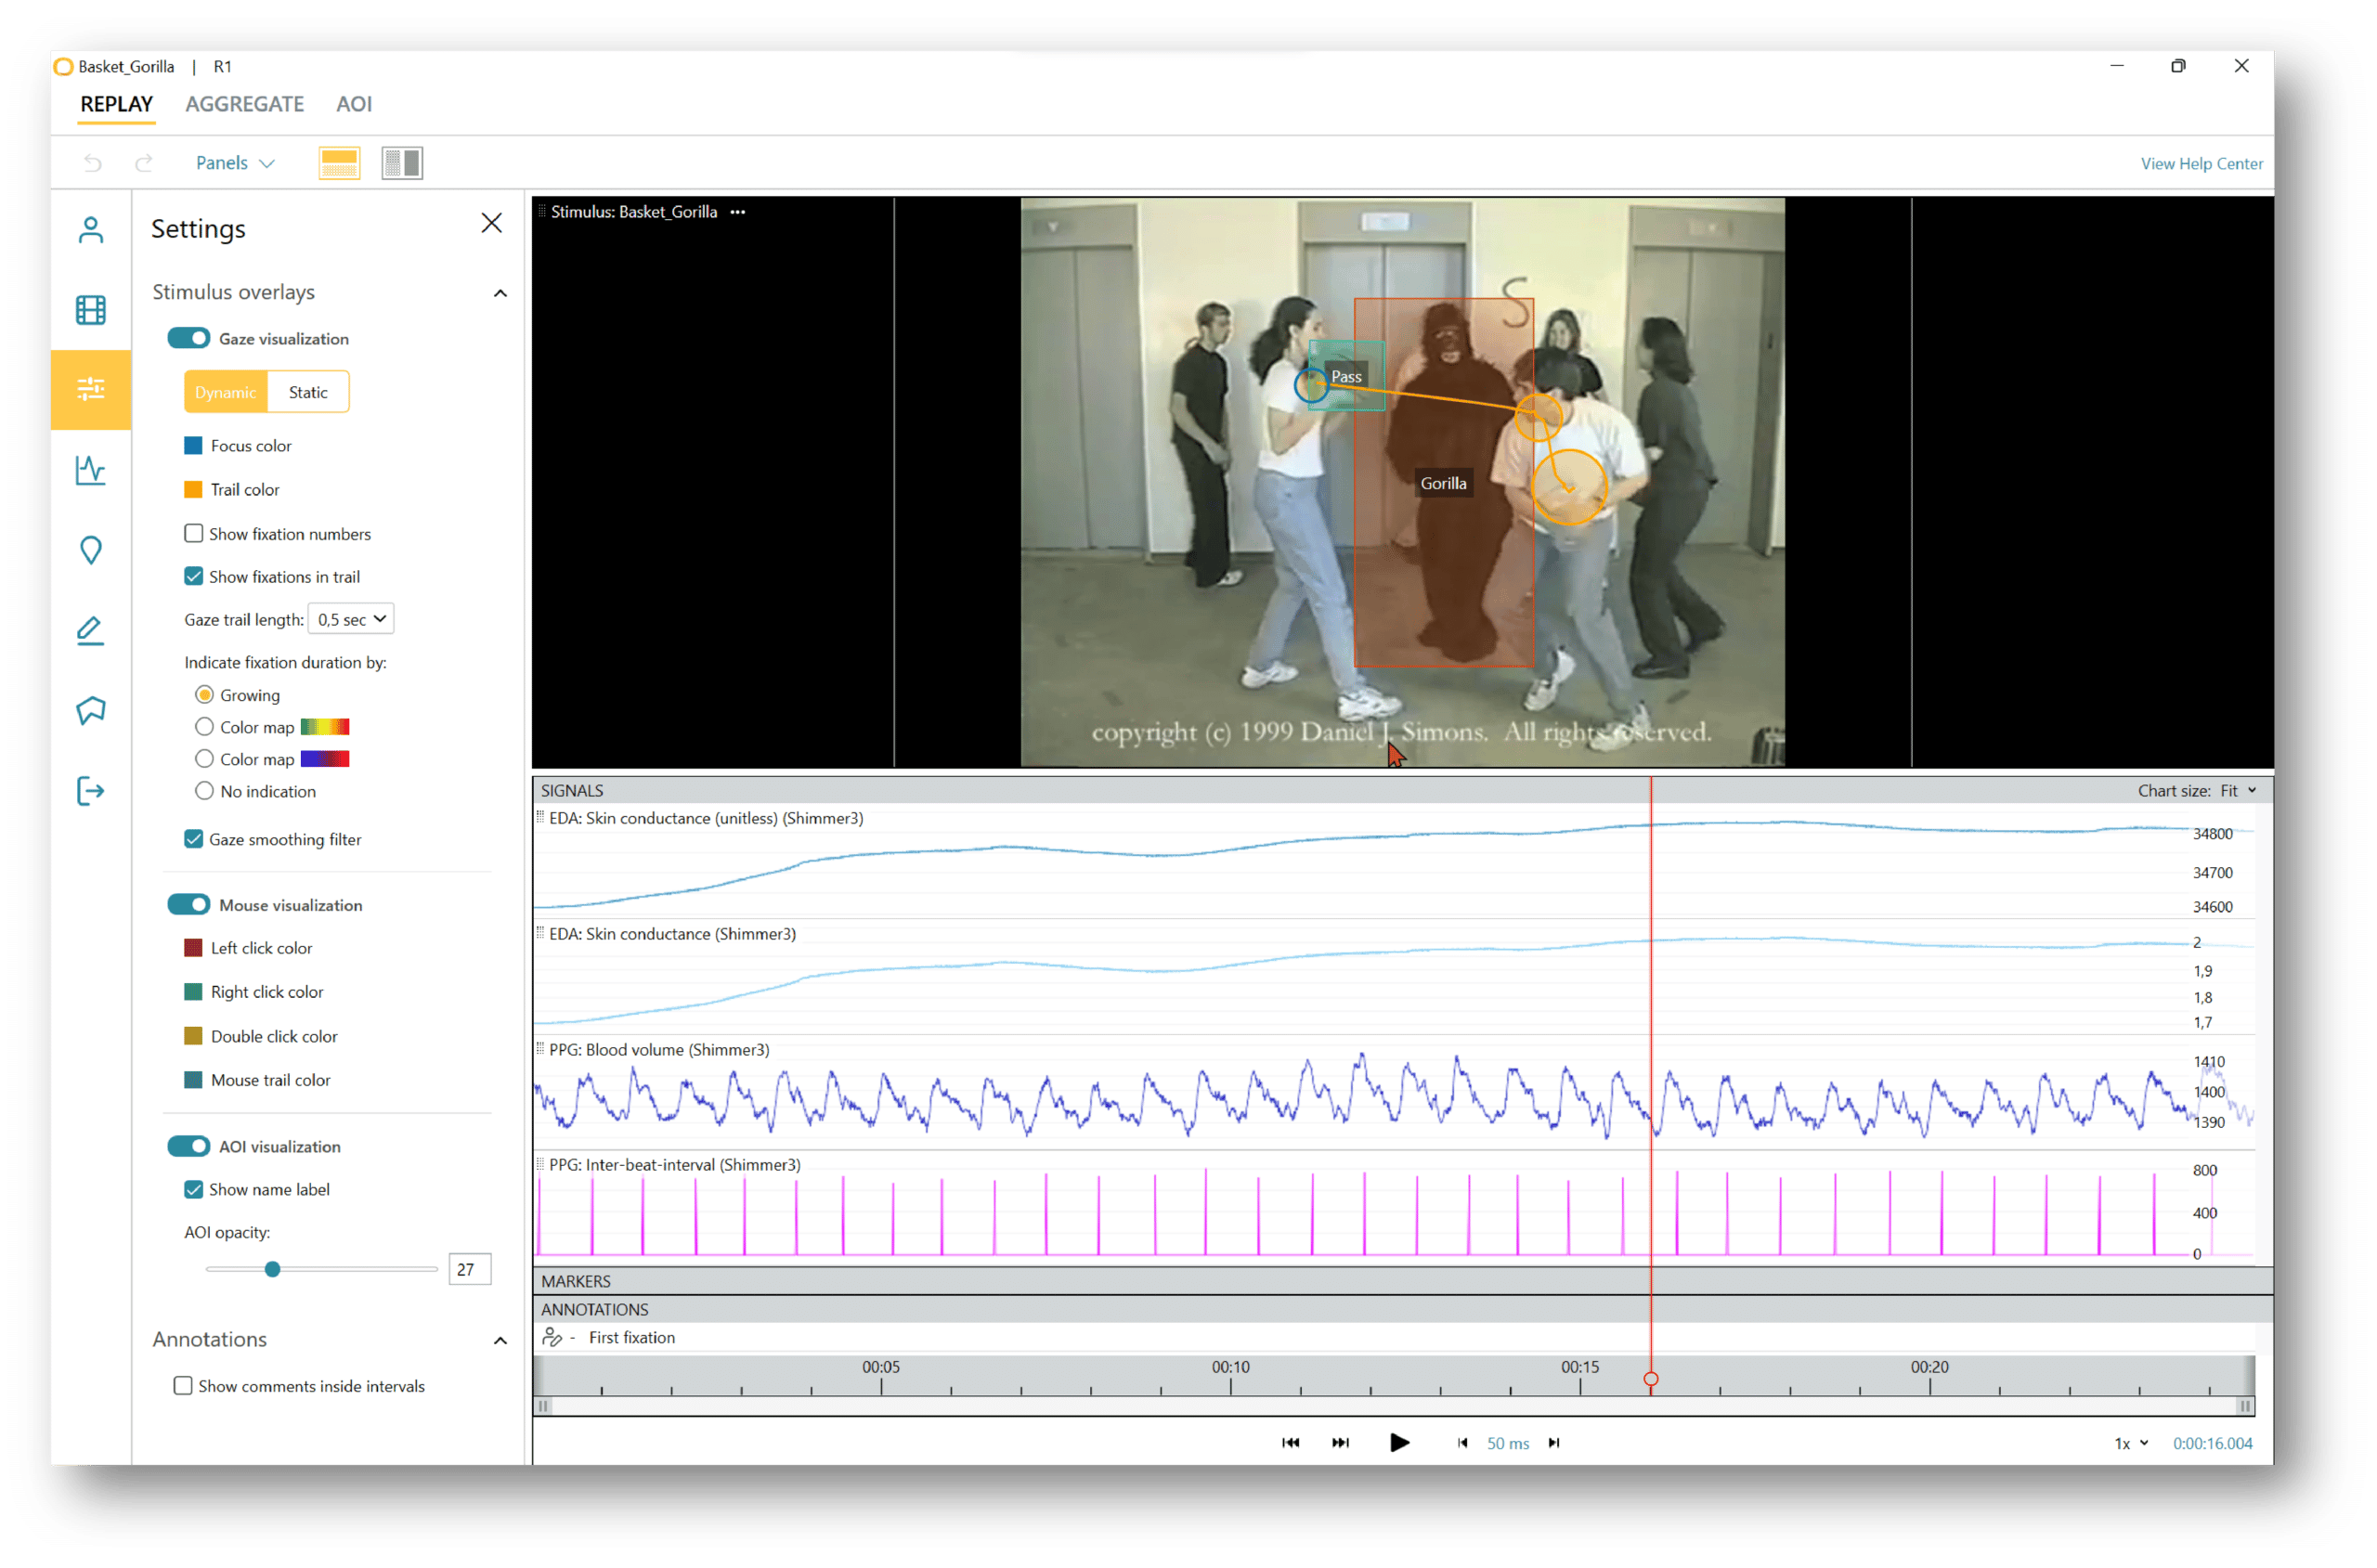This screenshot has width=2377, height=1568.
Task: Open the 1x playback speed dropdown
Action: tap(2132, 1444)
